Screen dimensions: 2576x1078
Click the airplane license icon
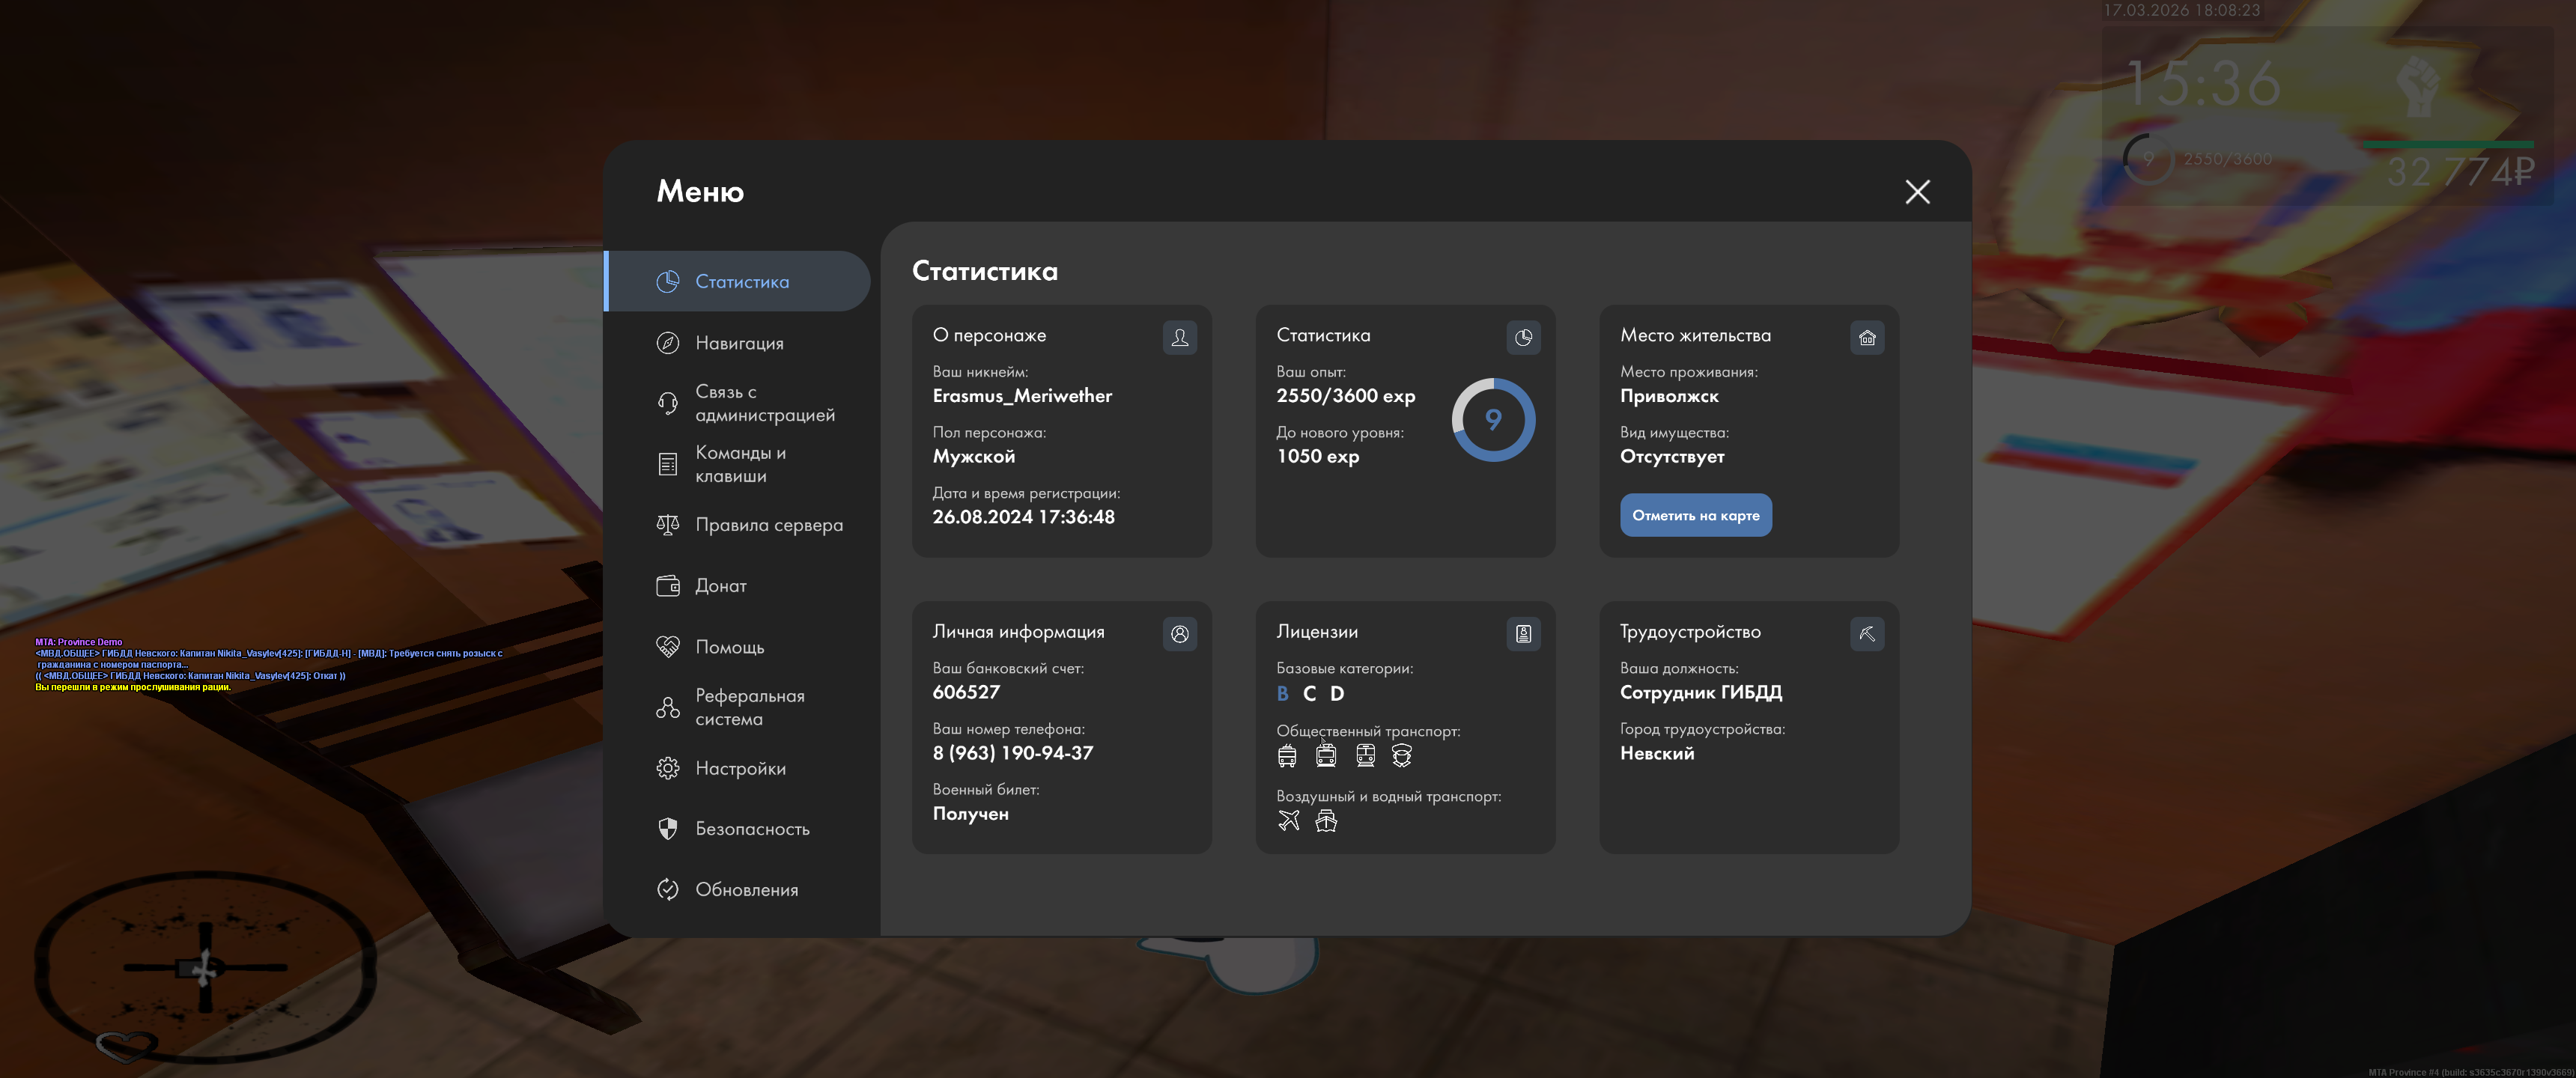pyautogui.click(x=1288, y=821)
